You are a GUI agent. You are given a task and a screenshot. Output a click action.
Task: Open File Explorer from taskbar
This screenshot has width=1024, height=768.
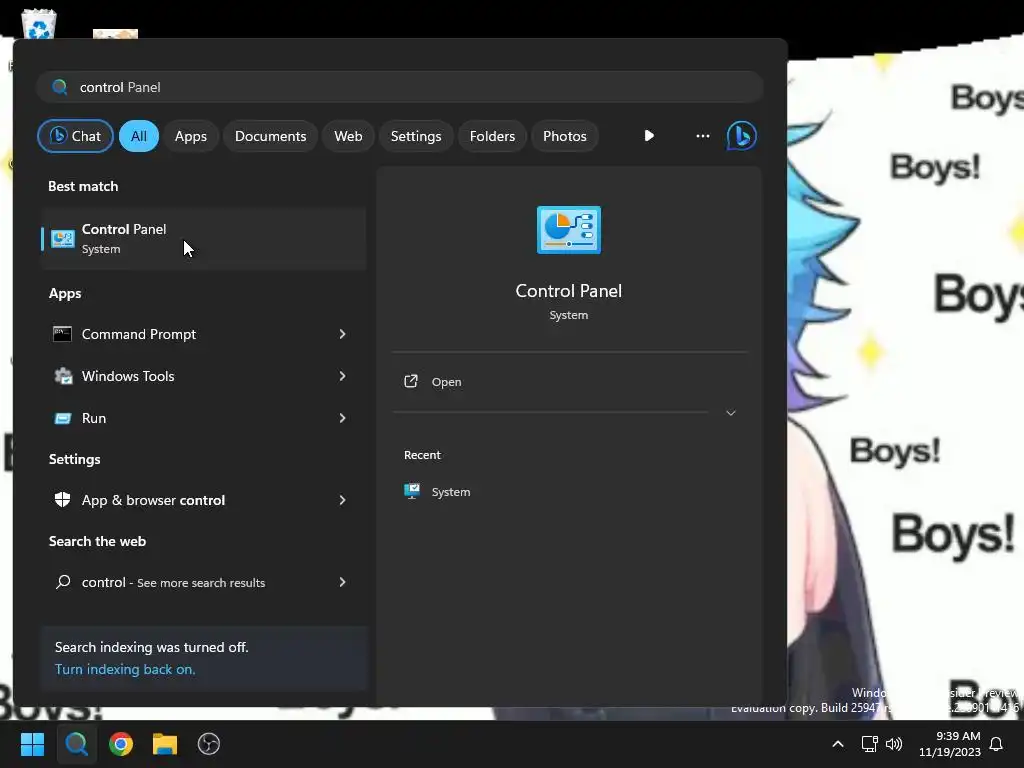(165, 744)
